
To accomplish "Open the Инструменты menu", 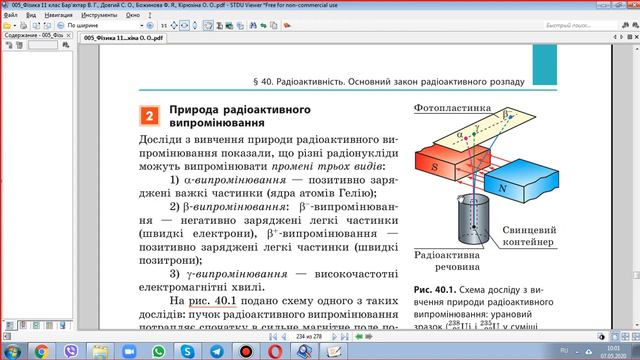I will click(x=99, y=15).
